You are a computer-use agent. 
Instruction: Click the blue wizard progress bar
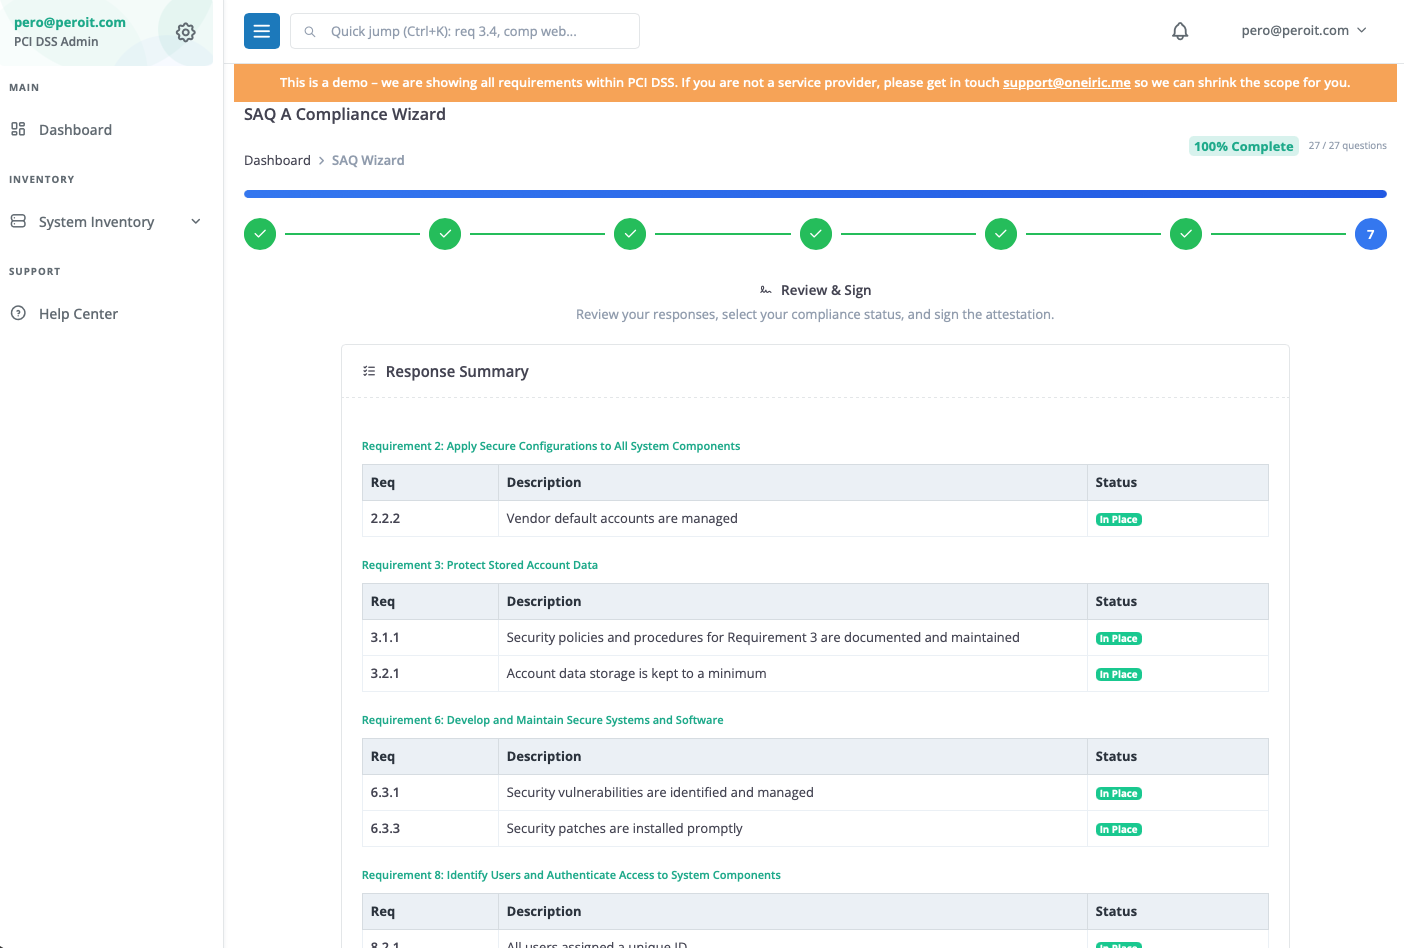815,194
